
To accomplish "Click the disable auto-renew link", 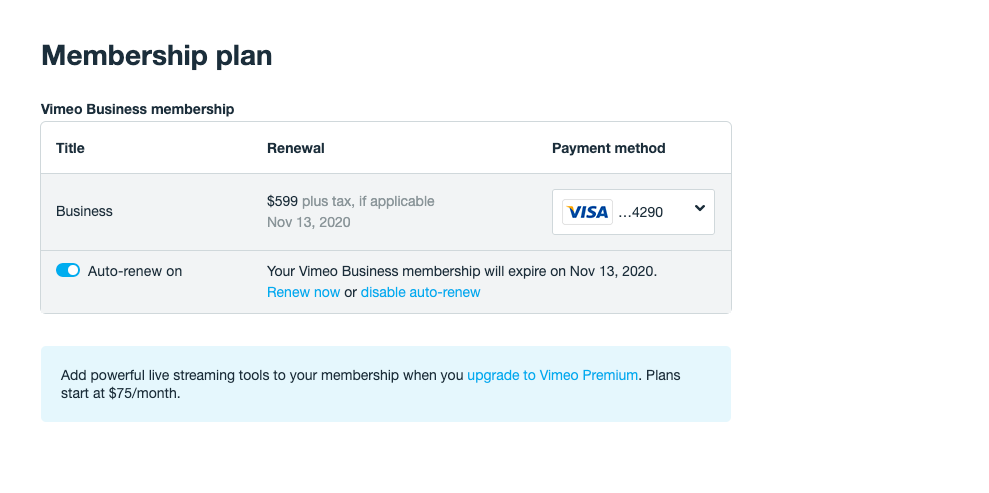I will coord(420,292).
